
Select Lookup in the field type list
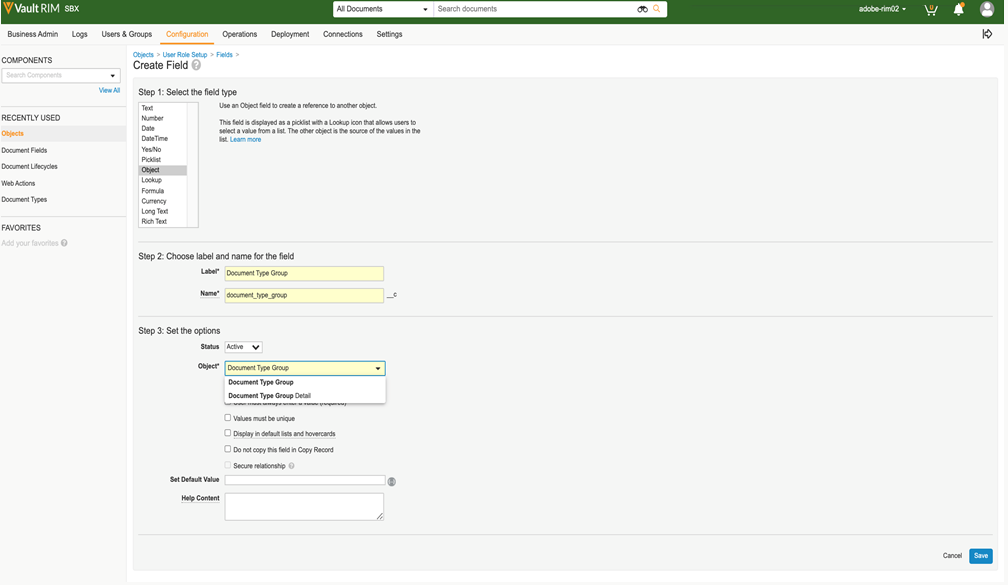151,180
